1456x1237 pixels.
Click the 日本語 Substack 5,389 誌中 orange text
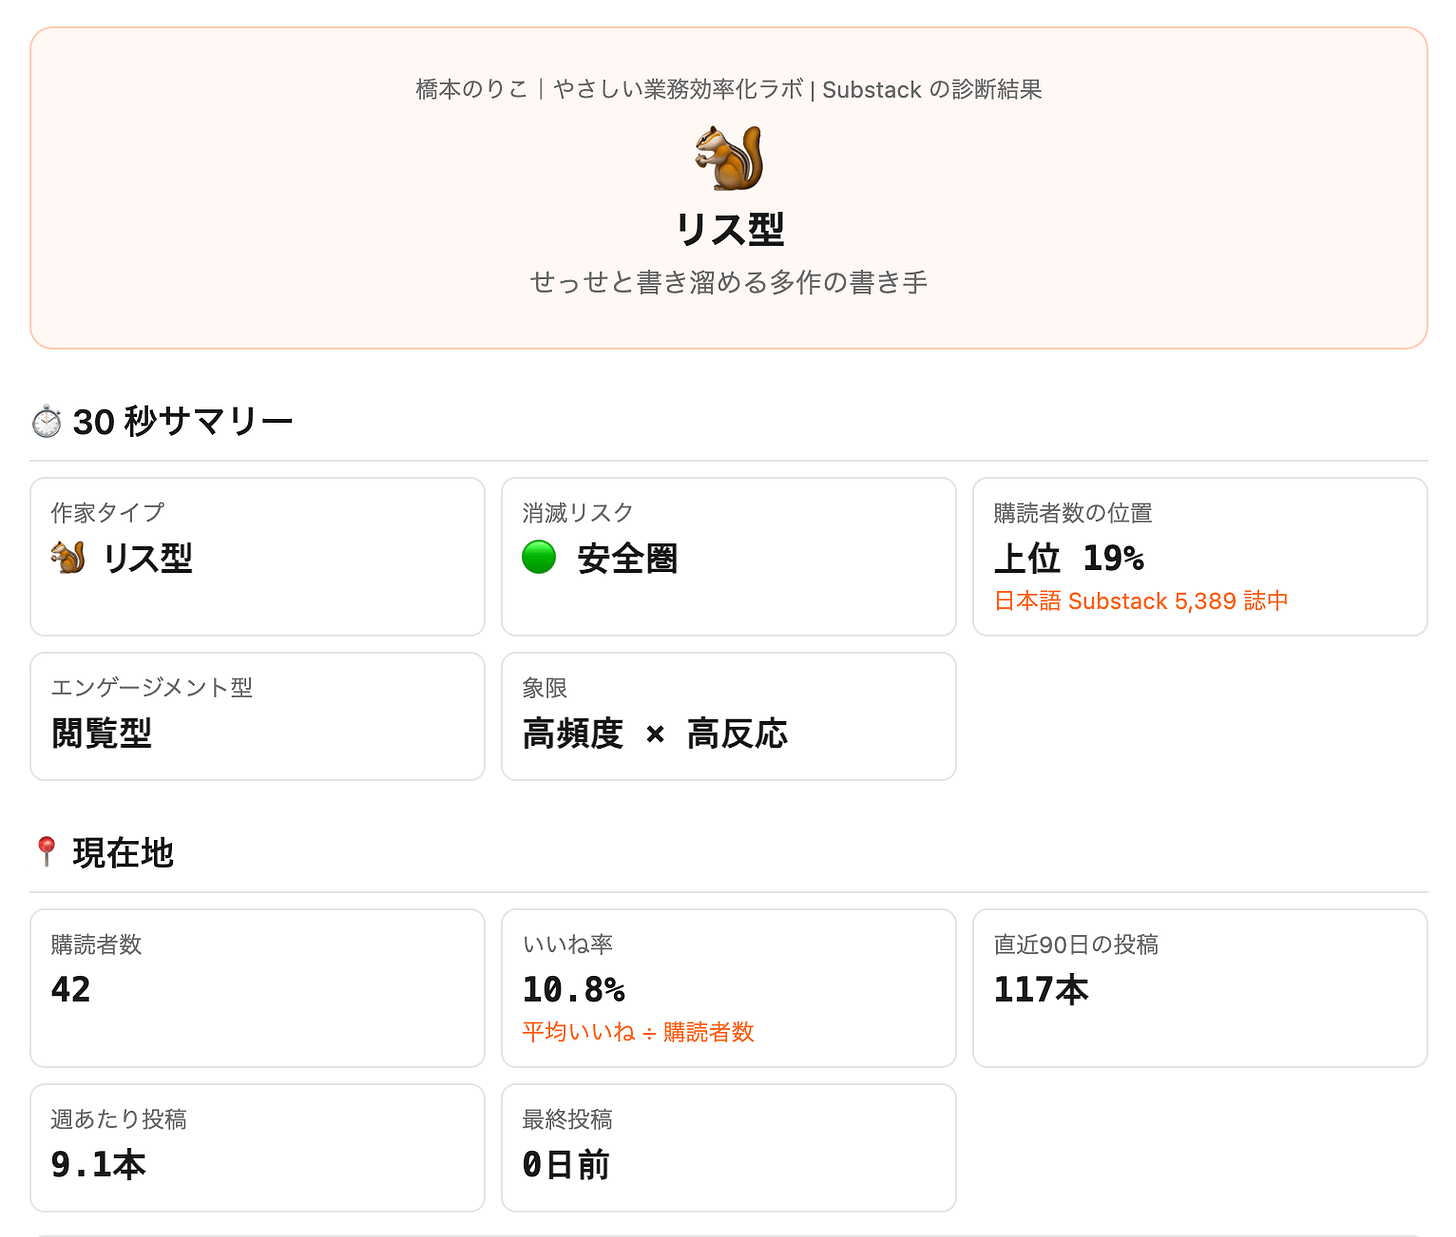[1141, 601]
